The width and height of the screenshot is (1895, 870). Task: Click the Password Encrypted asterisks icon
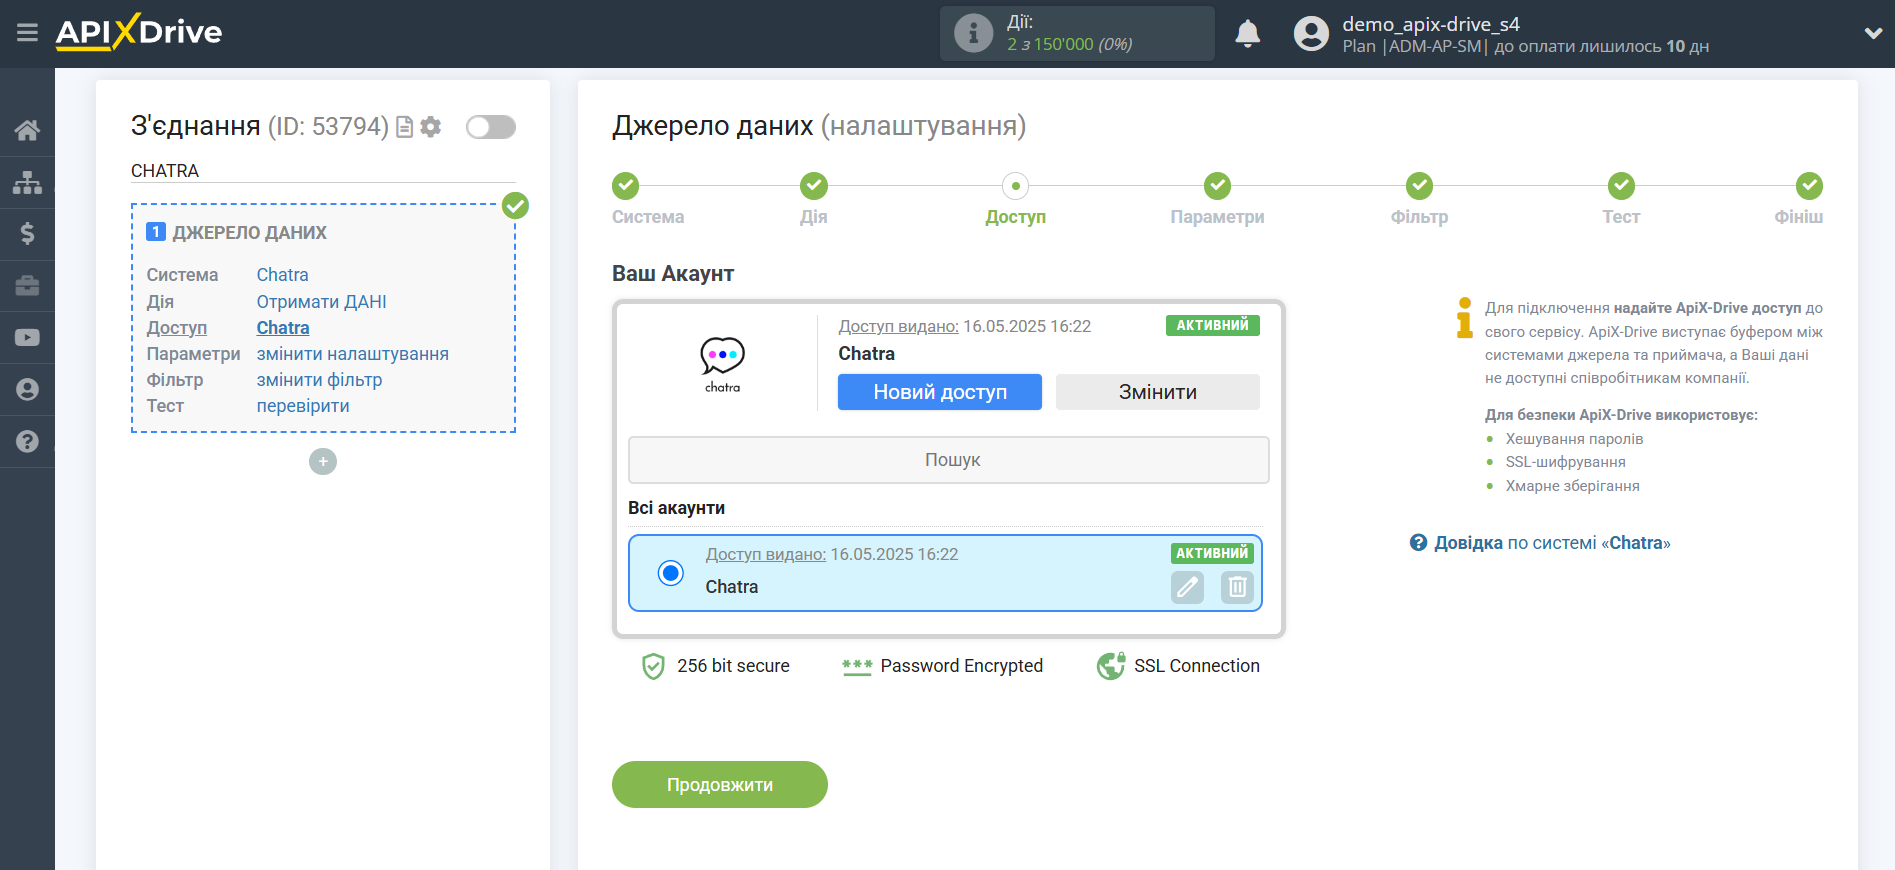[x=857, y=666]
